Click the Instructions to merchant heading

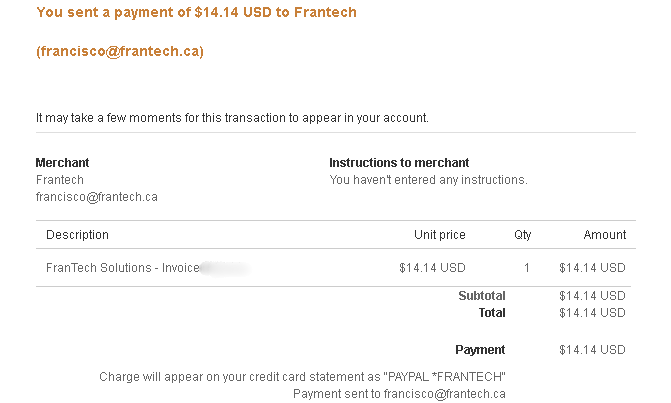click(x=399, y=163)
